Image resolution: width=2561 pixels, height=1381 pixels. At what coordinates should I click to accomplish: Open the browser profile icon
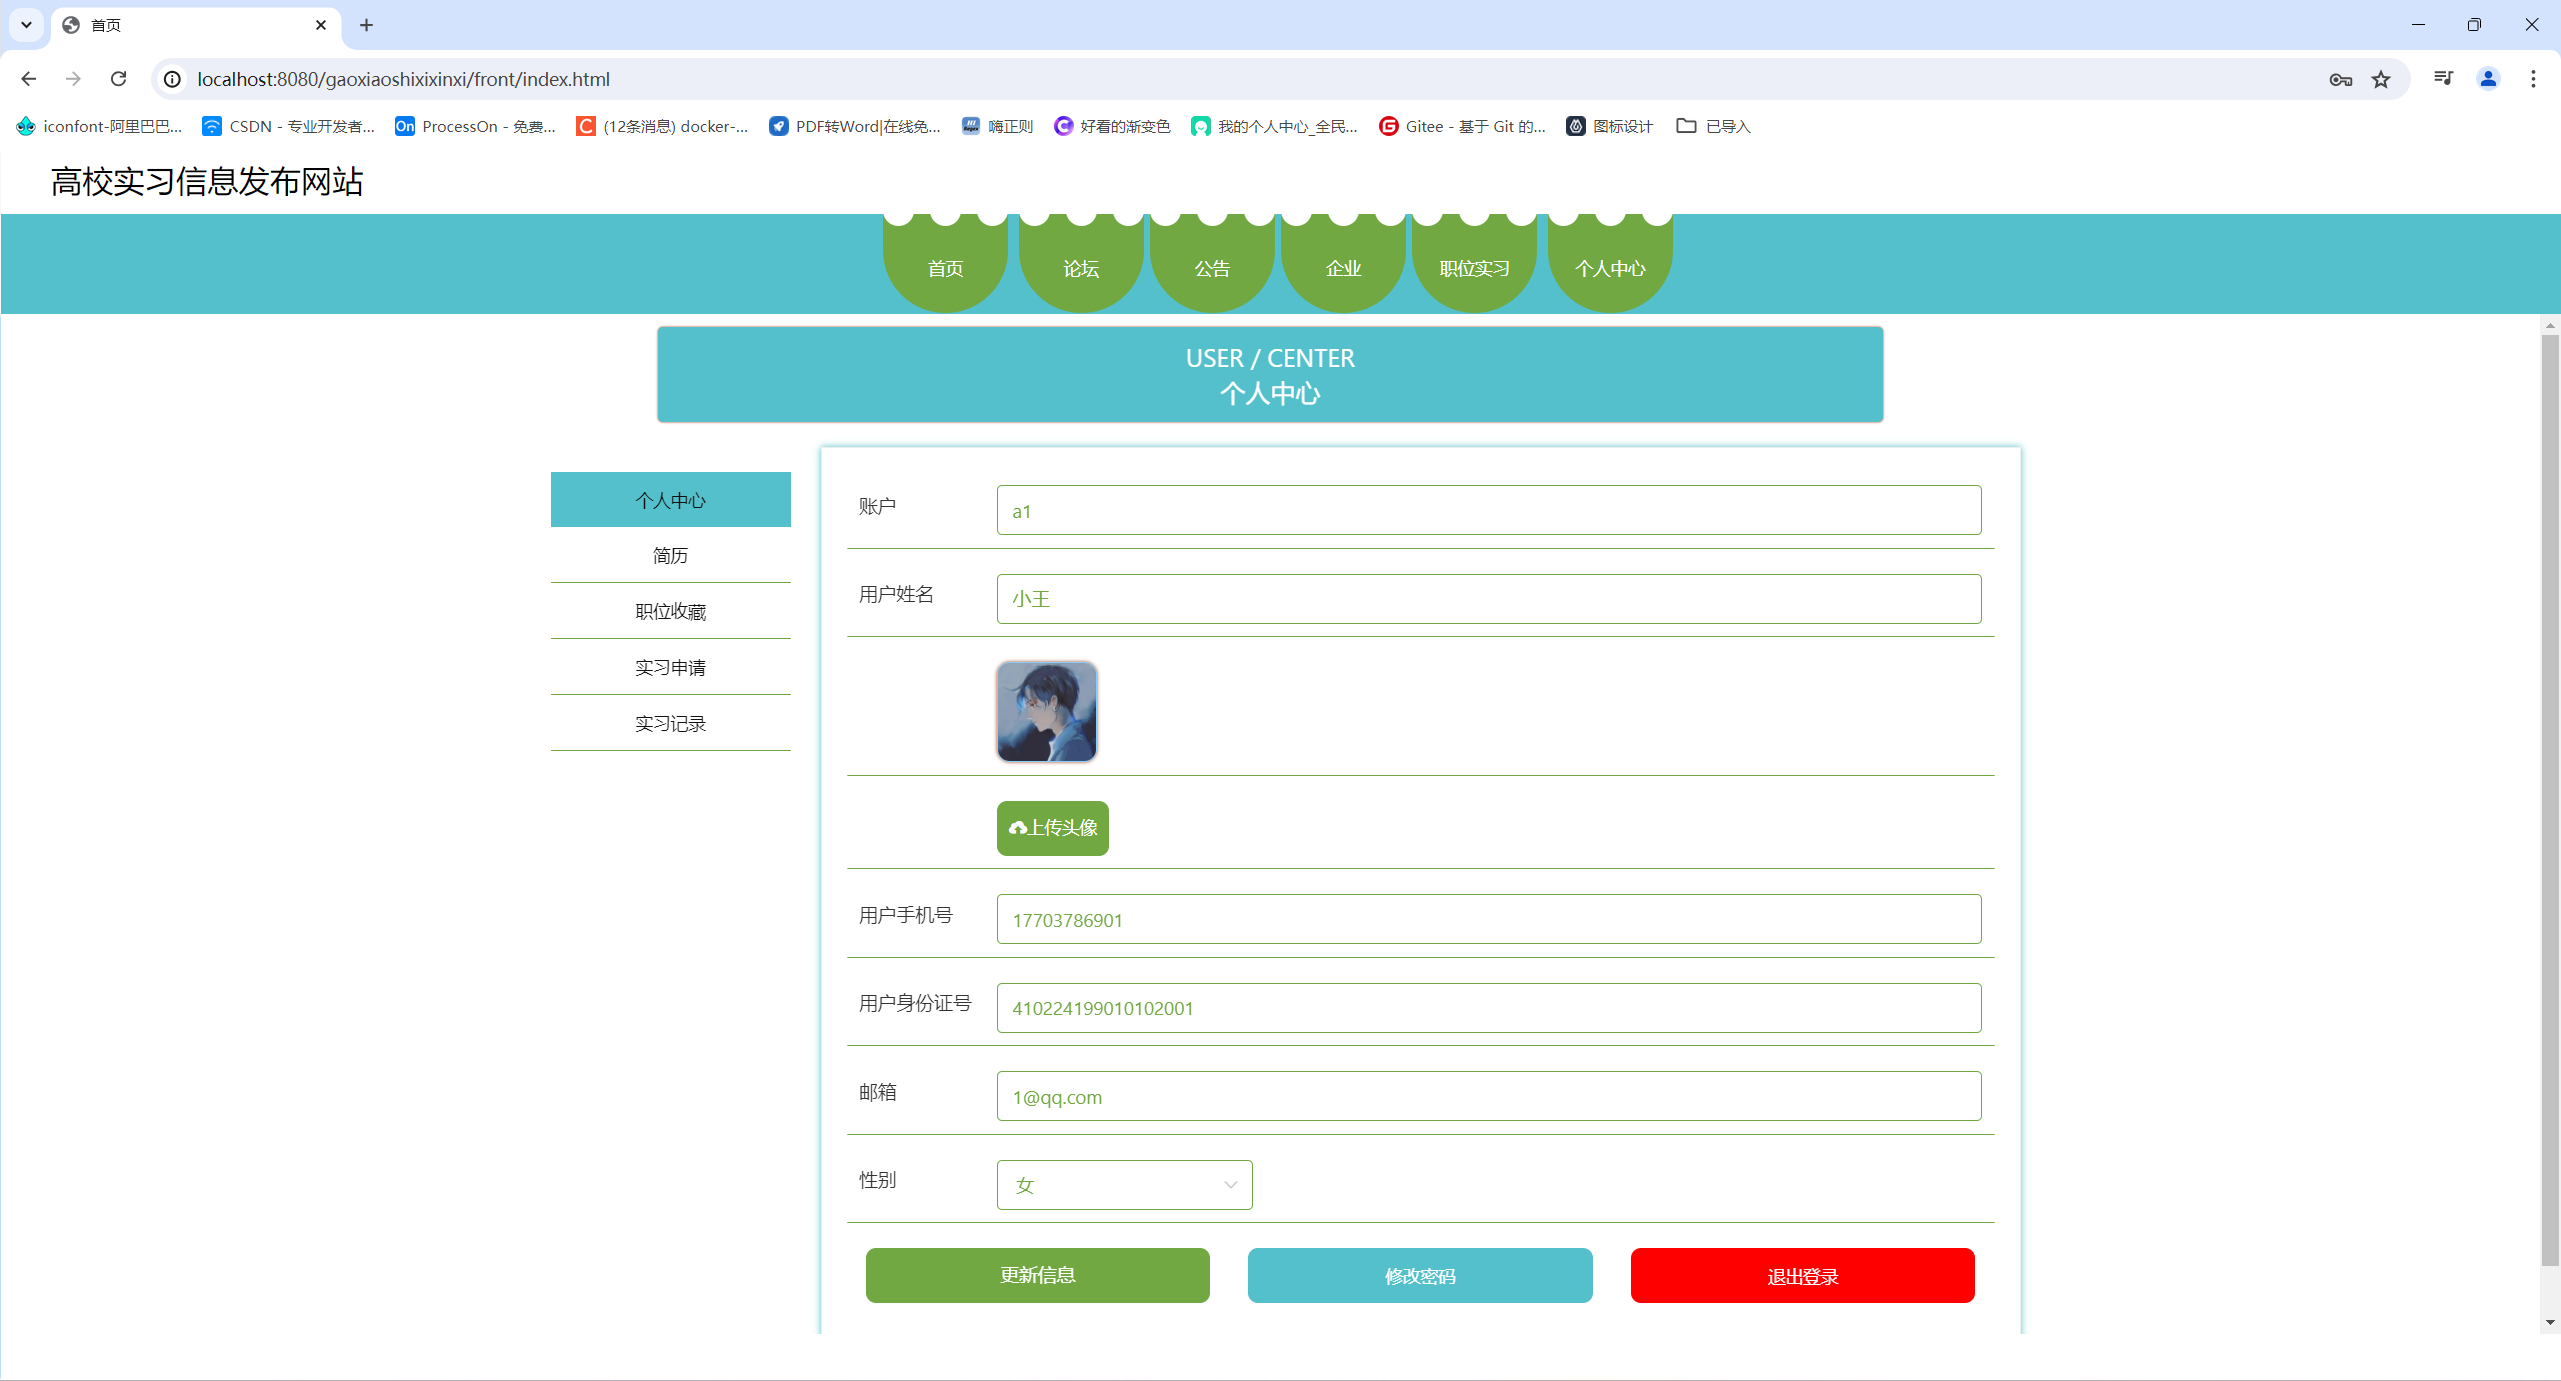(2488, 79)
